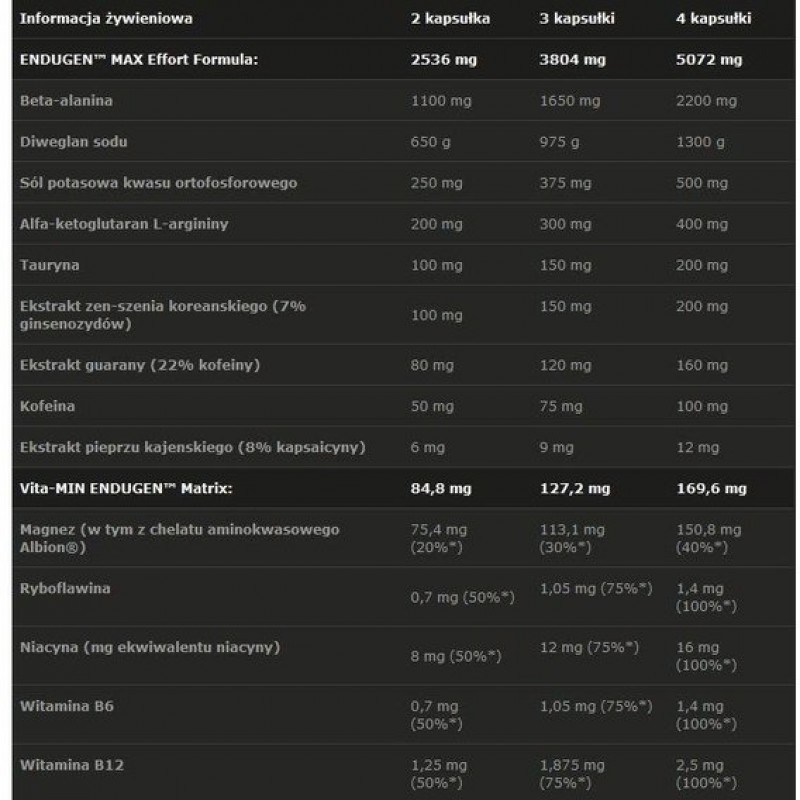
Task: Select "Sól potasowa kwasu ortofosforowego" row label
Action: pos(158,183)
